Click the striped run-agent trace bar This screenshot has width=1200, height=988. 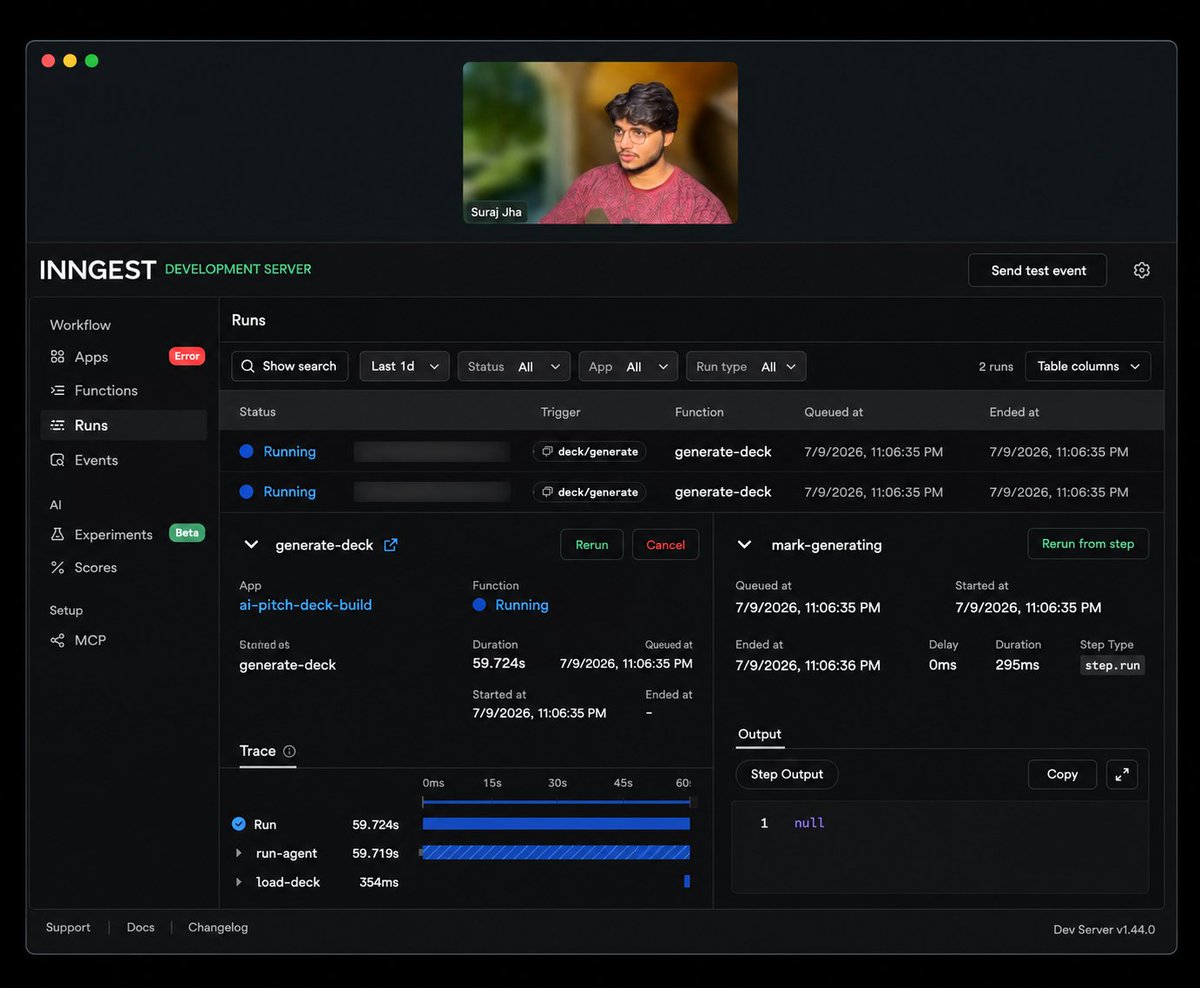pyautogui.click(x=554, y=853)
